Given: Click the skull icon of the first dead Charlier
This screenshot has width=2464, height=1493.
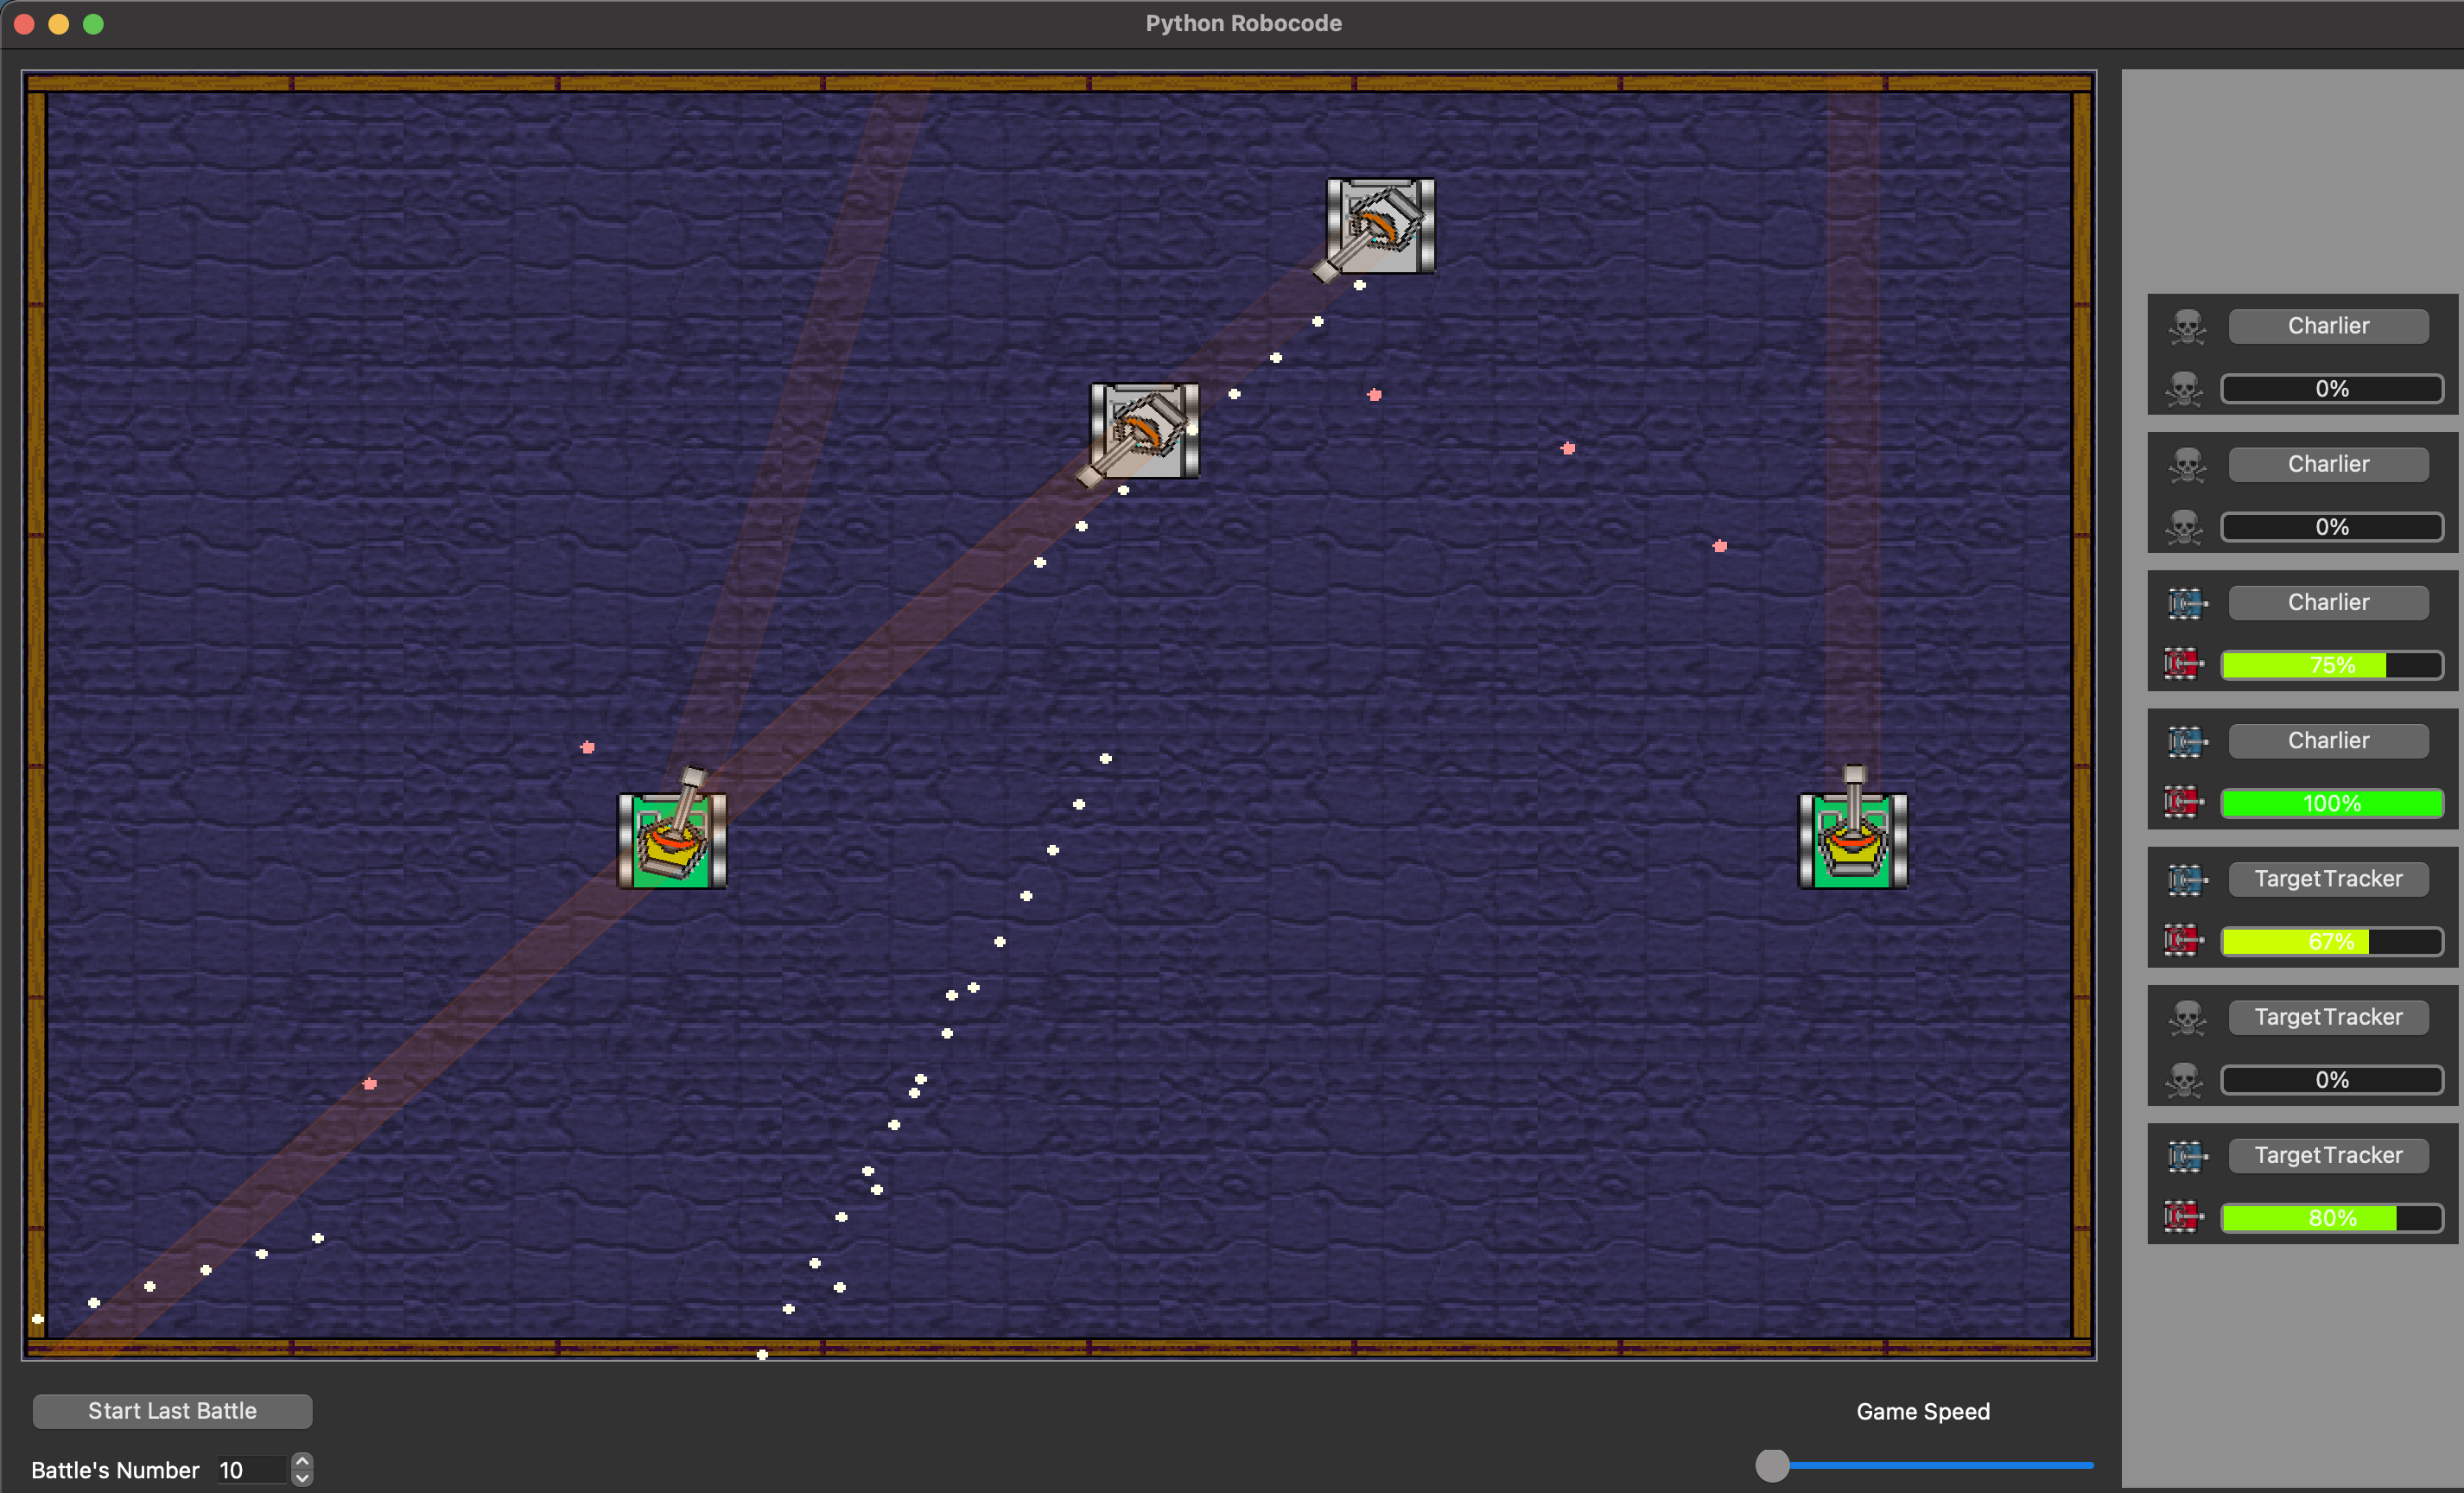Looking at the screenshot, I should pyautogui.click(x=2185, y=327).
